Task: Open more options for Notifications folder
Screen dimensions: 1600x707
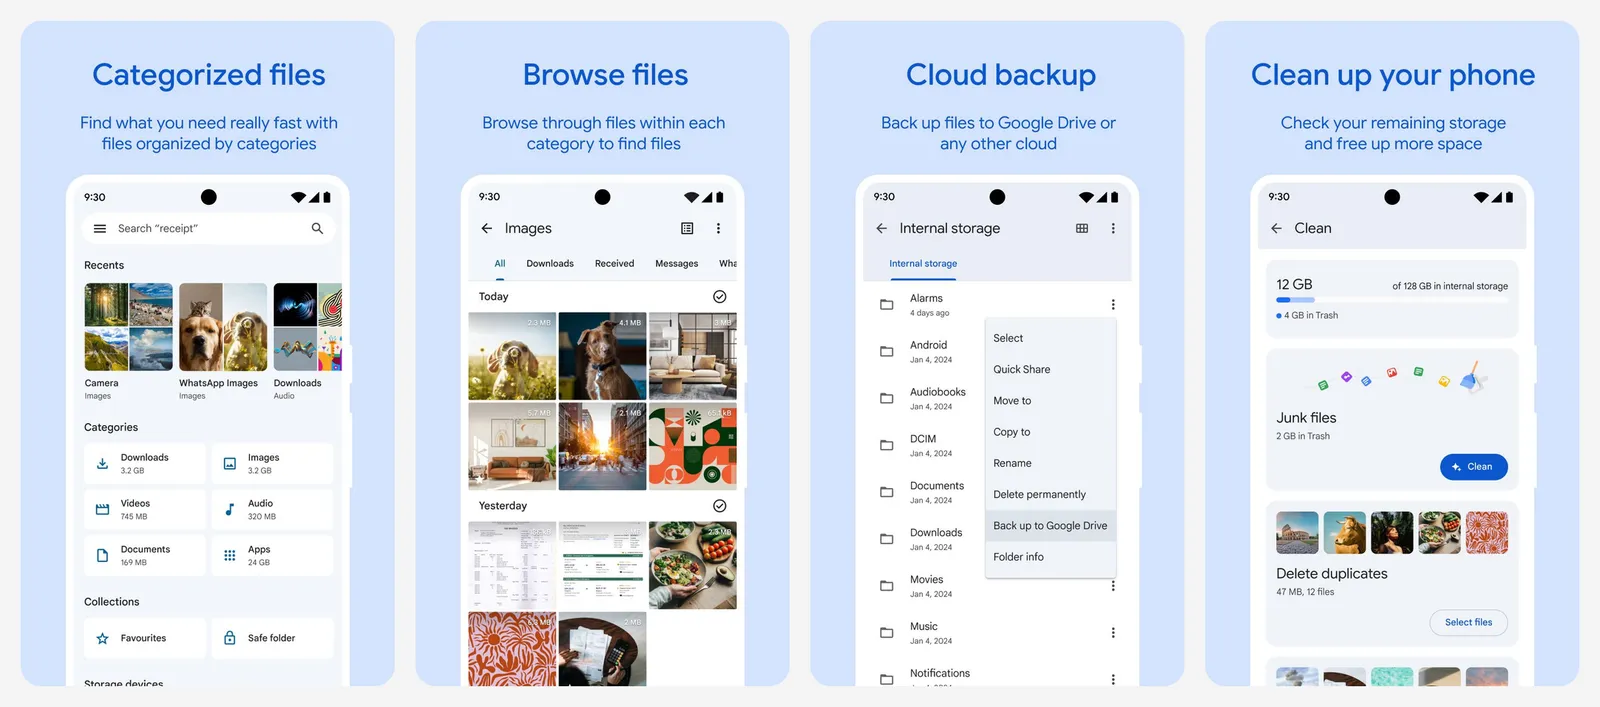Action: [x=1113, y=680]
